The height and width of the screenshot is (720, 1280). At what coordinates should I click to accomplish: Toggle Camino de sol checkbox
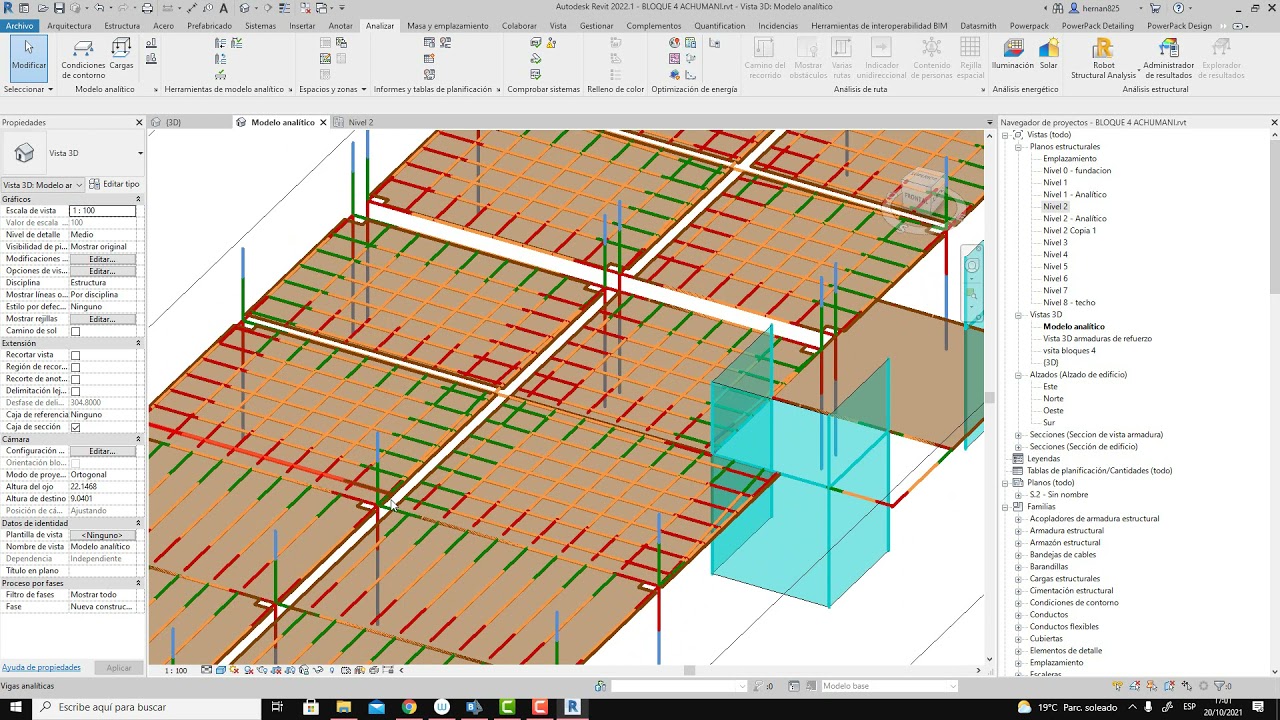[75, 331]
